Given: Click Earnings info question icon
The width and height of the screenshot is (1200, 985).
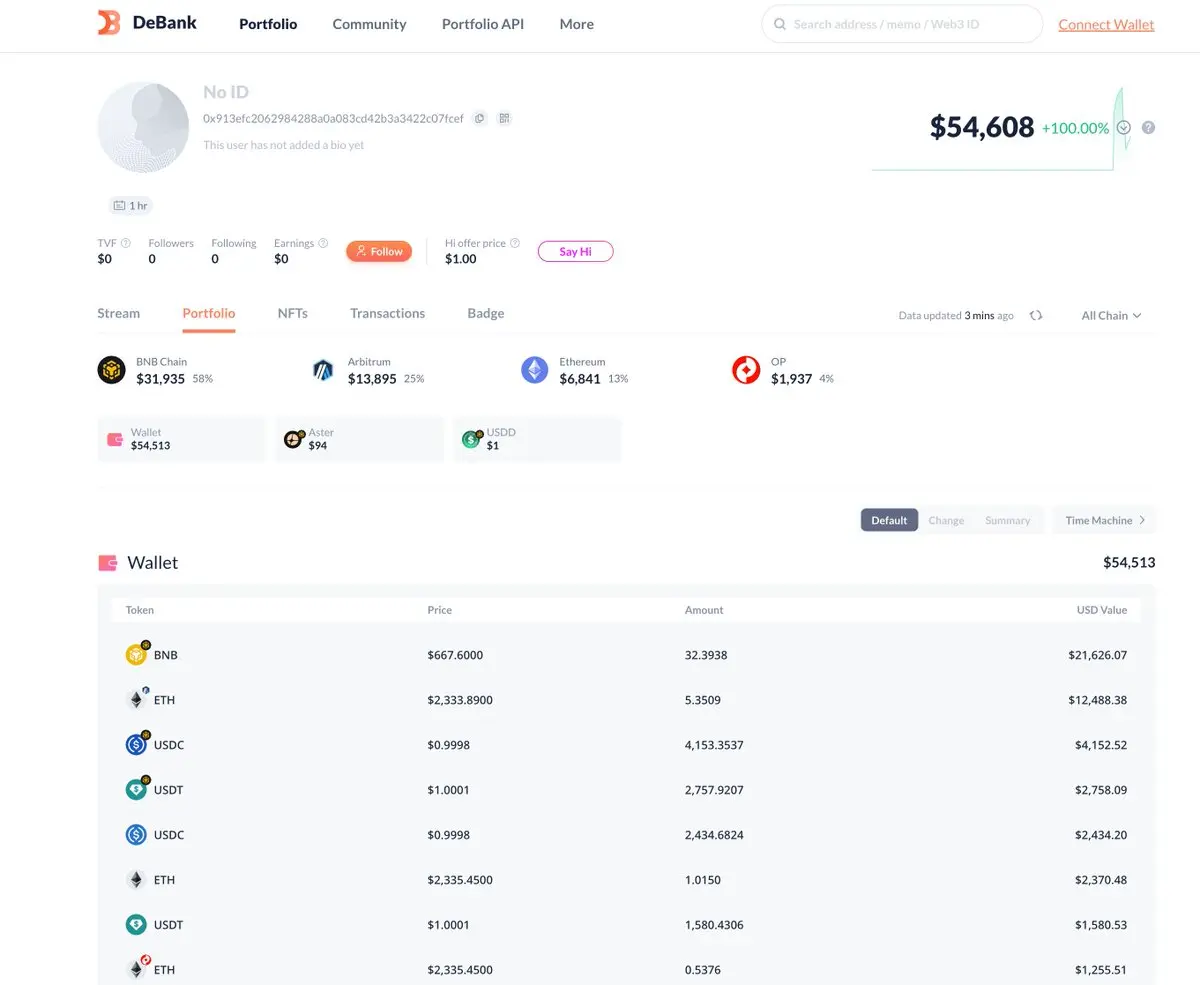Looking at the screenshot, I should [323, 243].
